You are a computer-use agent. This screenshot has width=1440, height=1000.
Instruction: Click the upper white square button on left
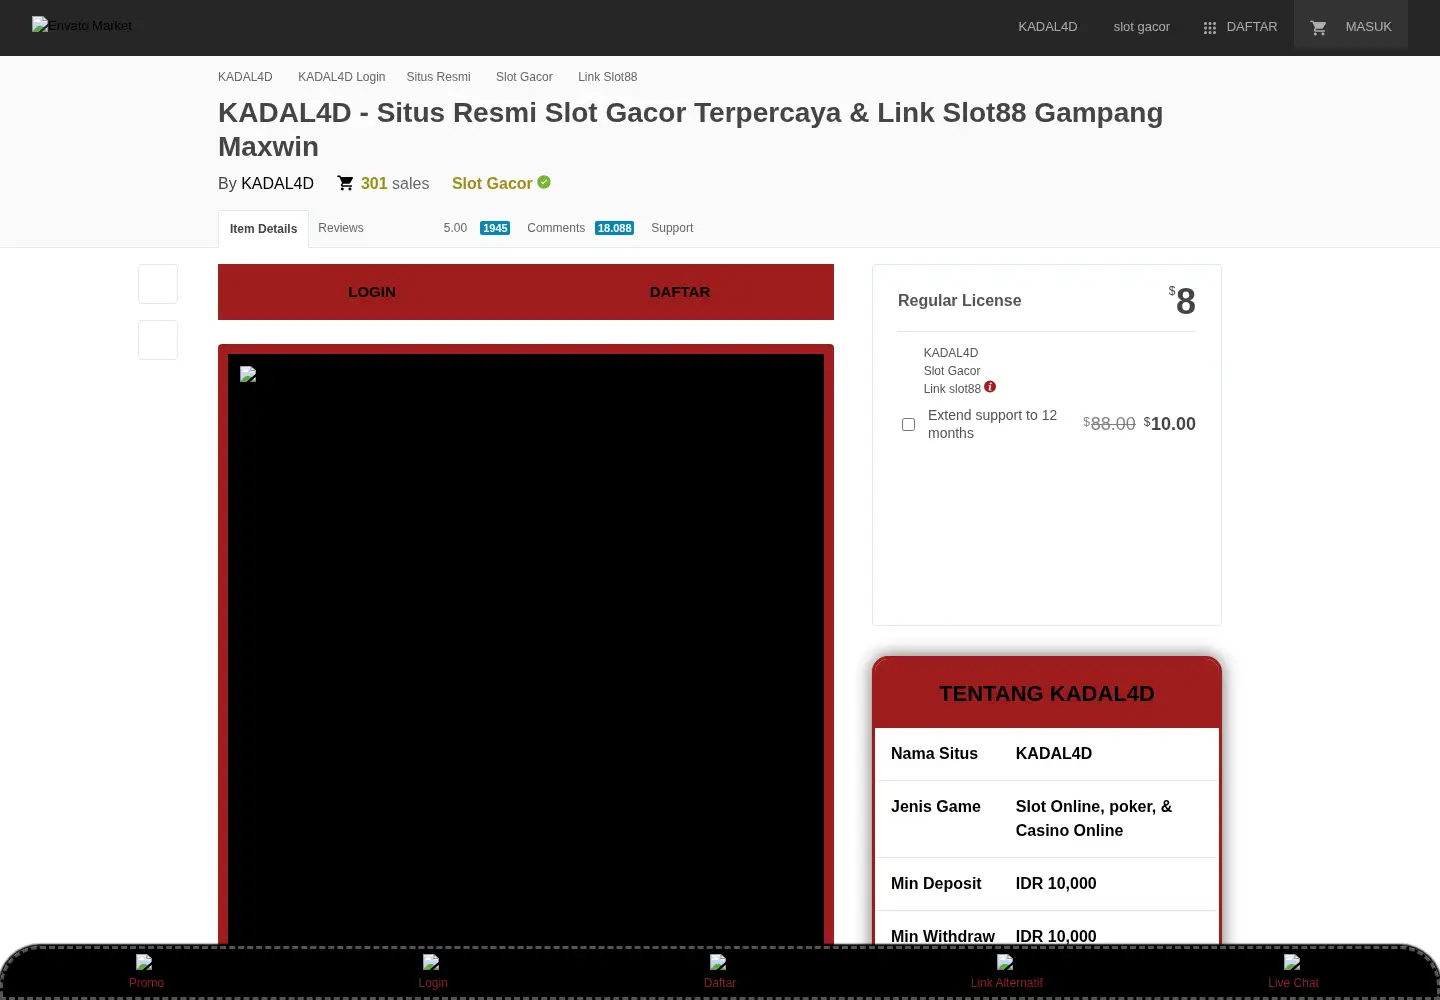click(x=158, y=284)
